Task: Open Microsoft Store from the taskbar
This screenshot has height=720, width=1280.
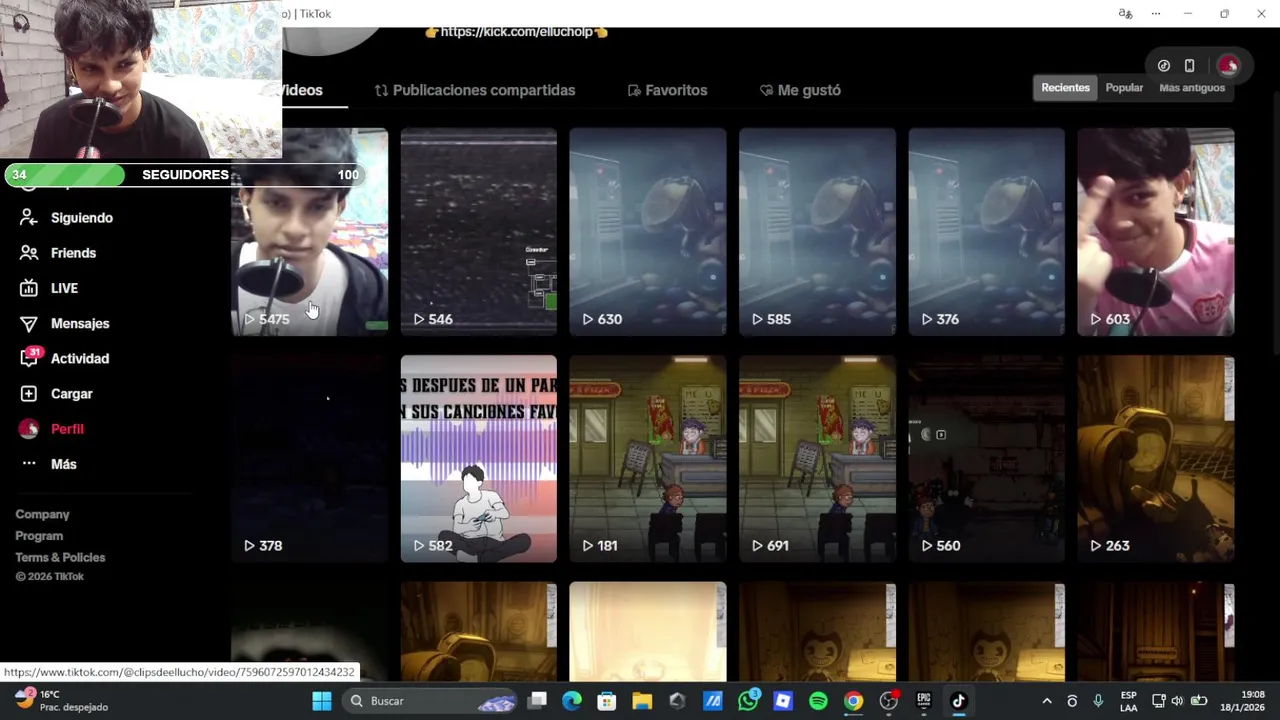Action: tap(607, 701)
